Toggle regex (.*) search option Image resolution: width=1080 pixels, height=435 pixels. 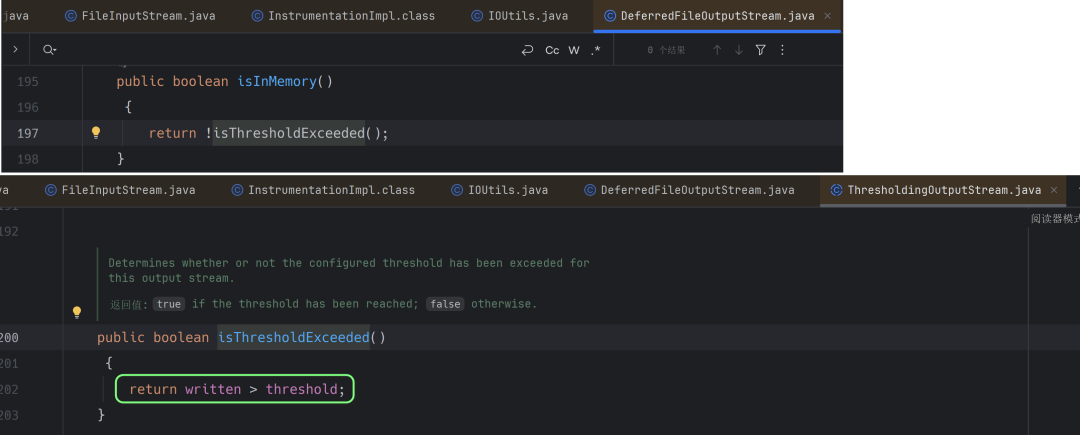click(596, 50)
